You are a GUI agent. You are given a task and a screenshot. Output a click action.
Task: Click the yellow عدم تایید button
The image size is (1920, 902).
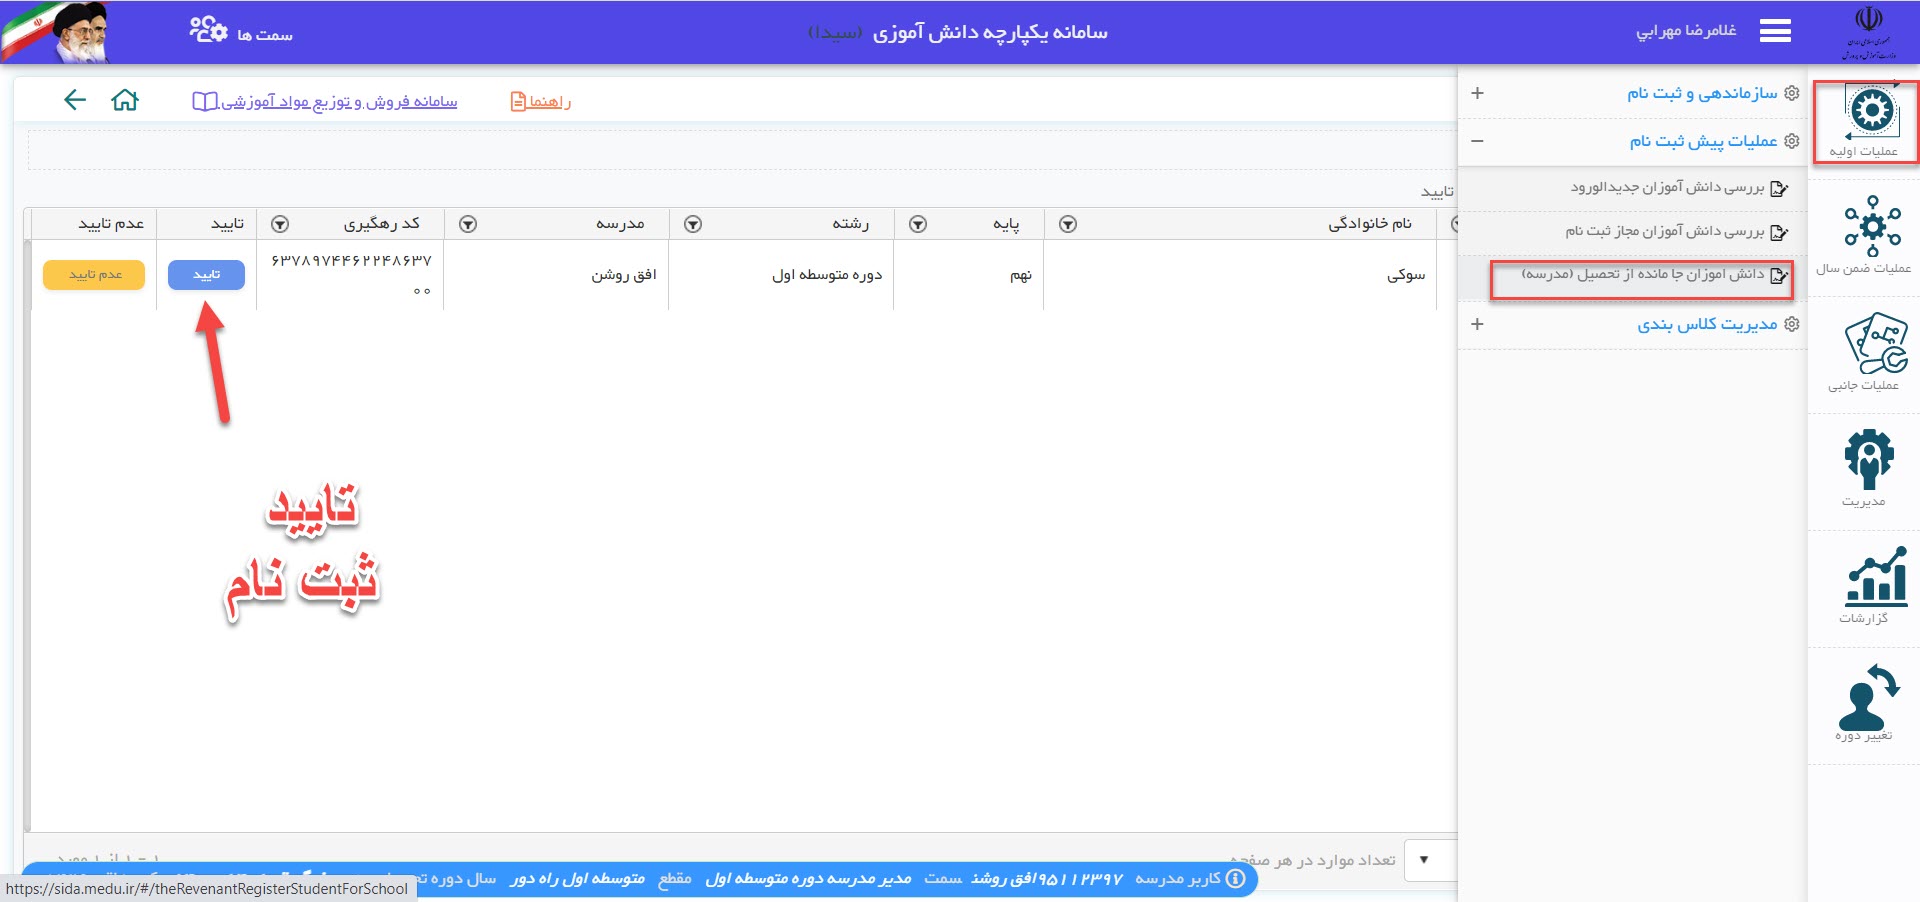(94, 275)
